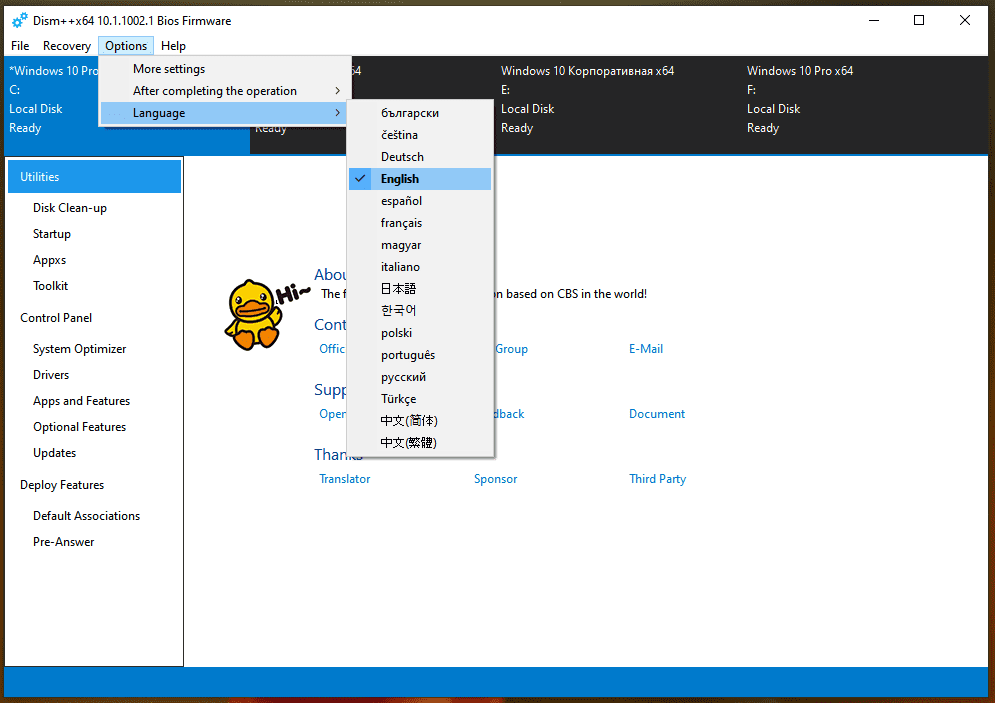Select magyar language
The image size is (995, 703).
[x=420, y=245]
